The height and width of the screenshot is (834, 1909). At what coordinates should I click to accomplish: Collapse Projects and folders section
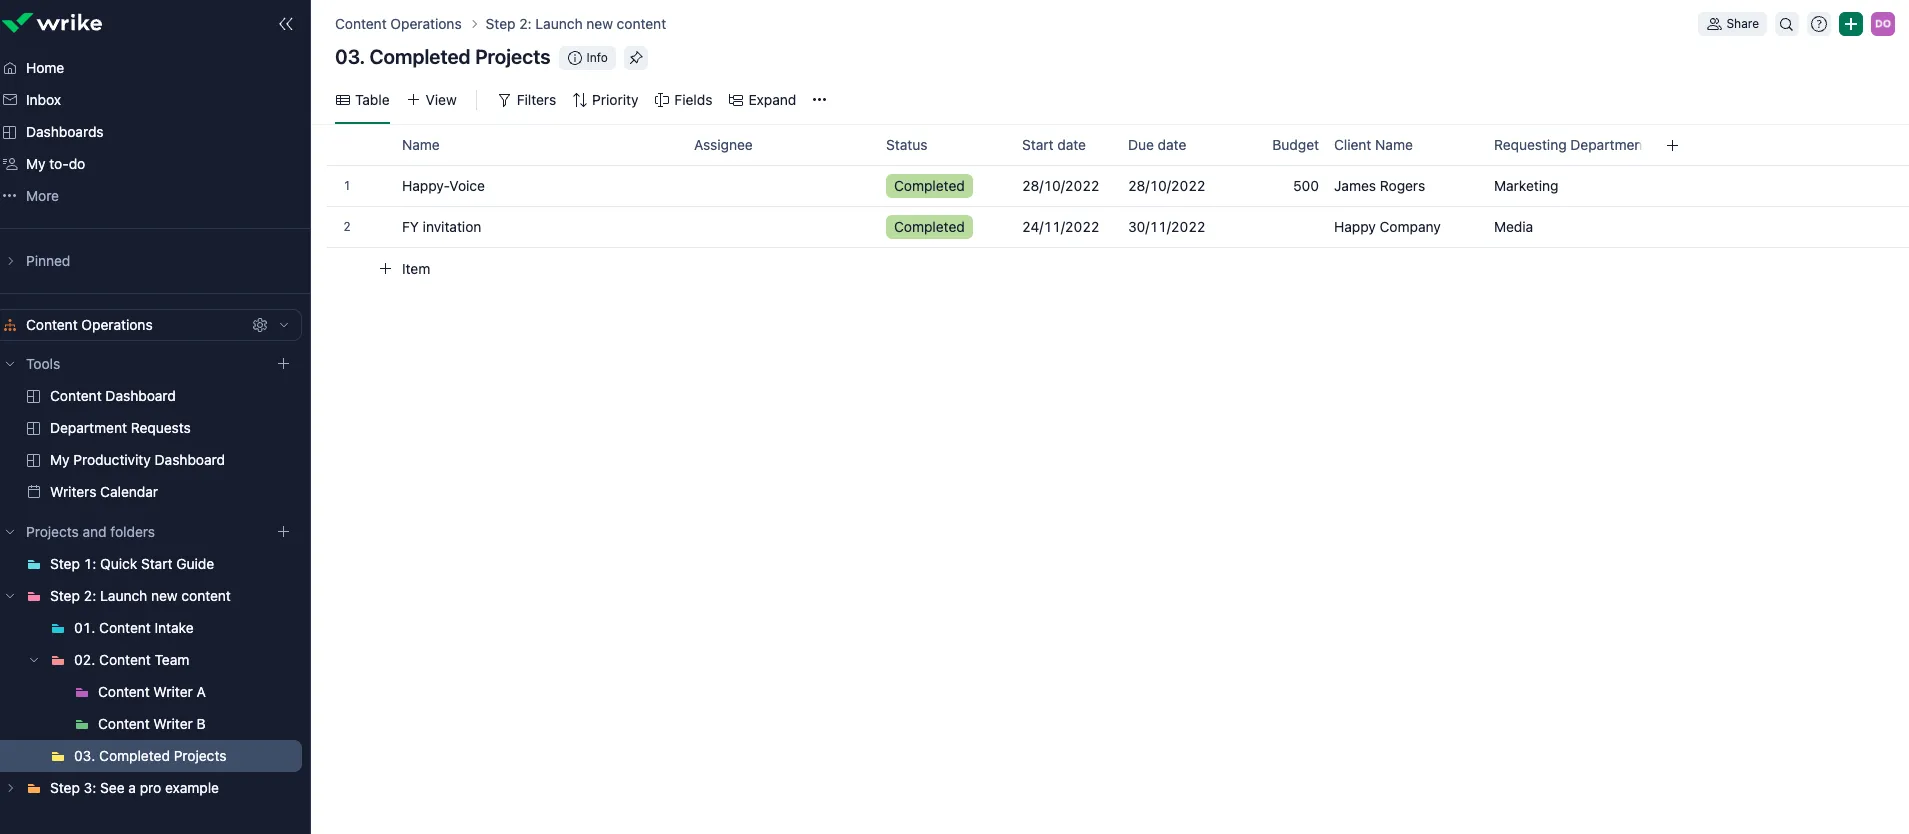(x=11, y=532)
